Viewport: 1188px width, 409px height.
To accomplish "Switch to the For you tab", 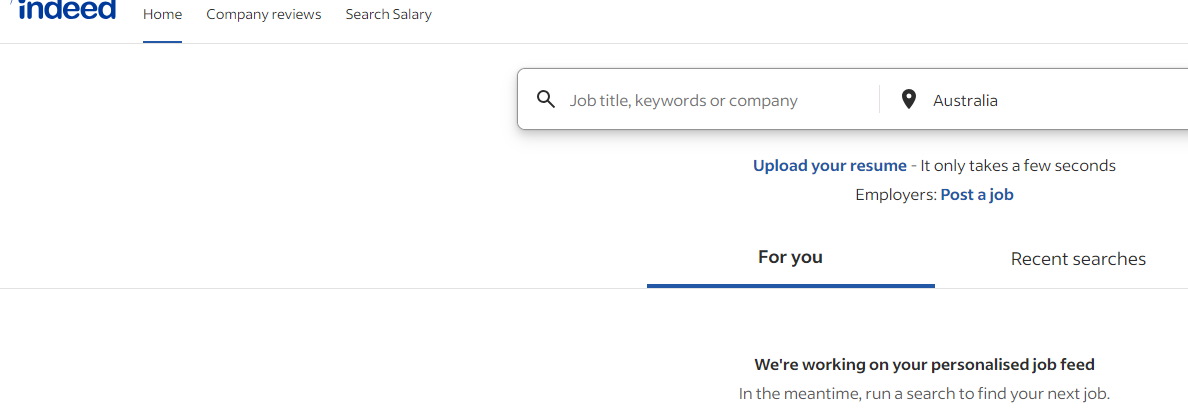I will click(790, 257).
